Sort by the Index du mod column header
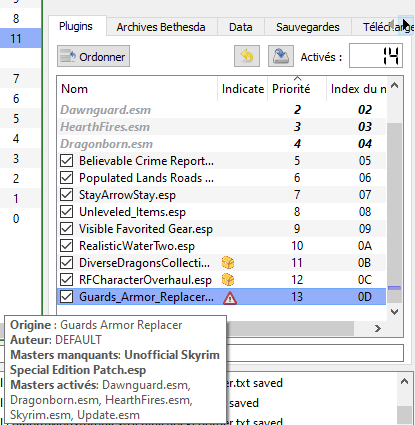This screenshot has height=425, width=415. 356,89
